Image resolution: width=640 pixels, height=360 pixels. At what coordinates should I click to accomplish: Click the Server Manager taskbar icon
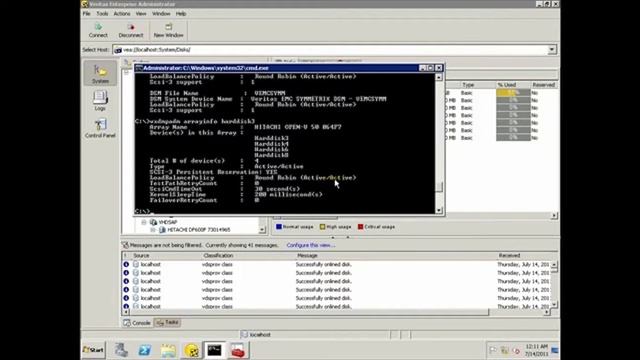pos(121,350)
